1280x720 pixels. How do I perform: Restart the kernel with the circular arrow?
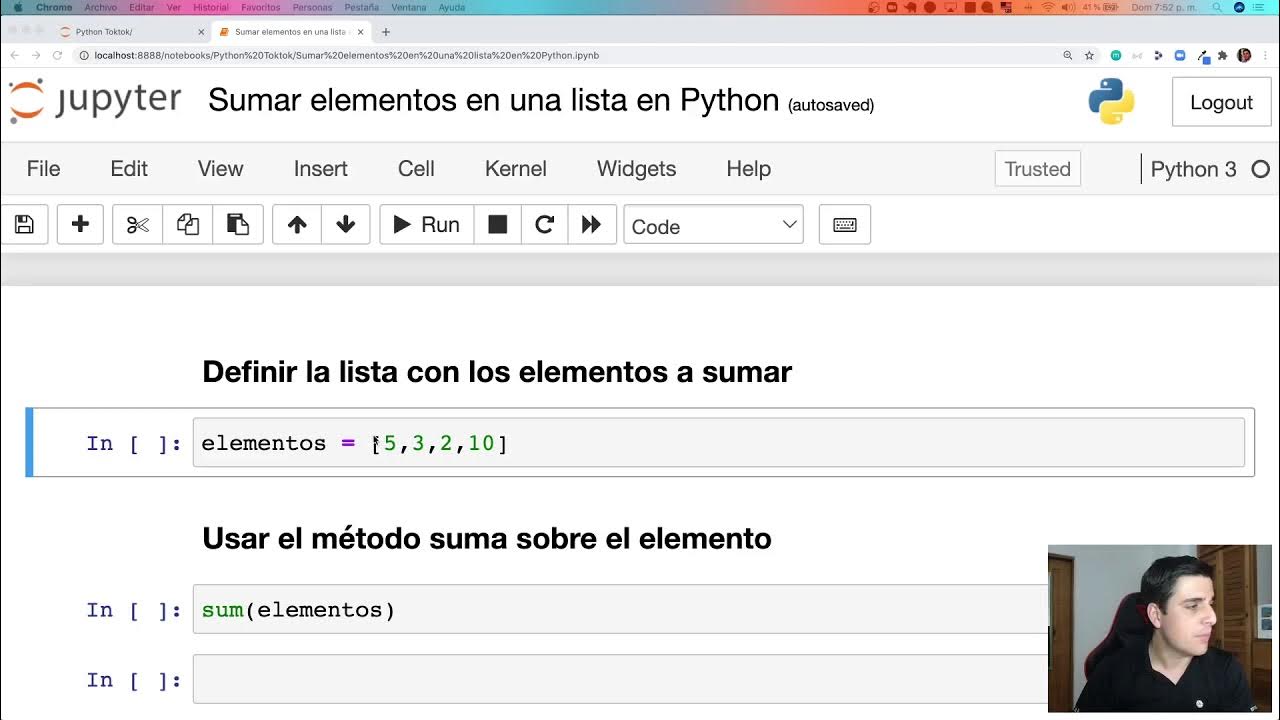tap(545, 225)
